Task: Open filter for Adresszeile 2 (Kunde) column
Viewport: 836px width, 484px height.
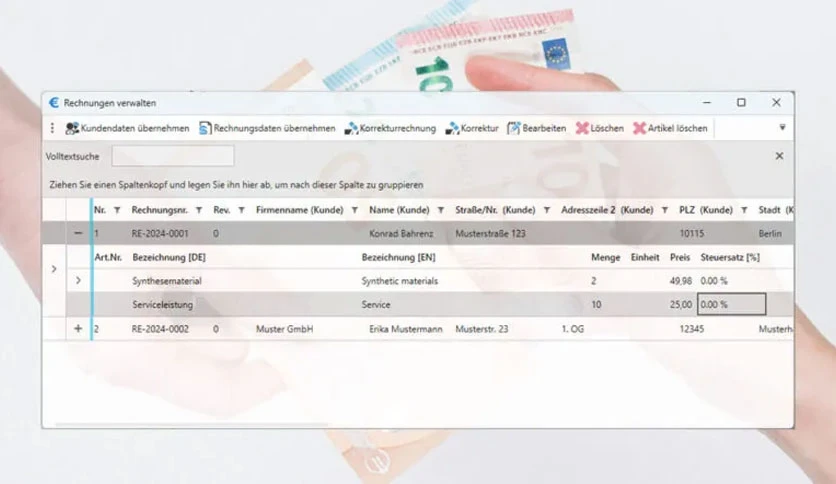Action: [664, 211]
